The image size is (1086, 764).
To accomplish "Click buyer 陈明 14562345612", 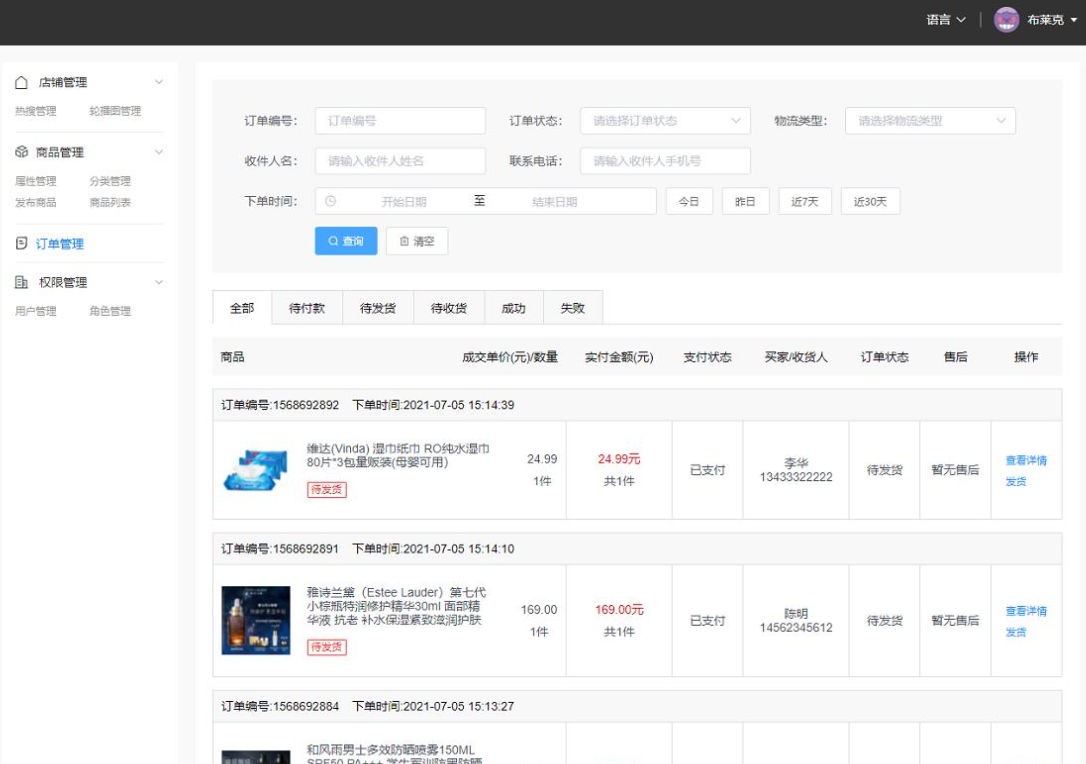I will point(796,621).
